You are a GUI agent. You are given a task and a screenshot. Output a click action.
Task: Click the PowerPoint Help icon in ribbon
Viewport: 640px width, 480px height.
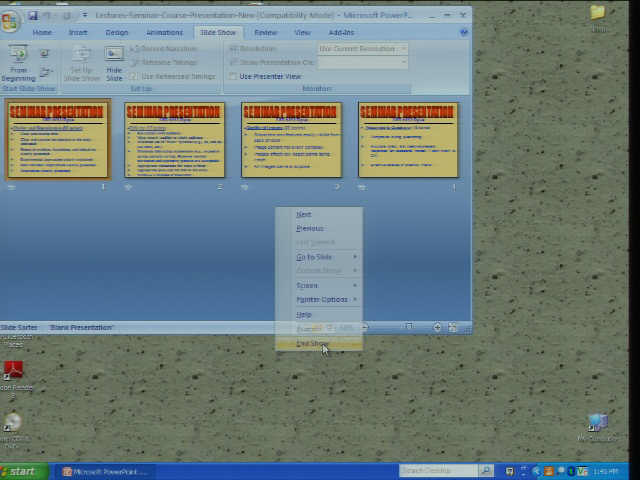click(463, 32)
